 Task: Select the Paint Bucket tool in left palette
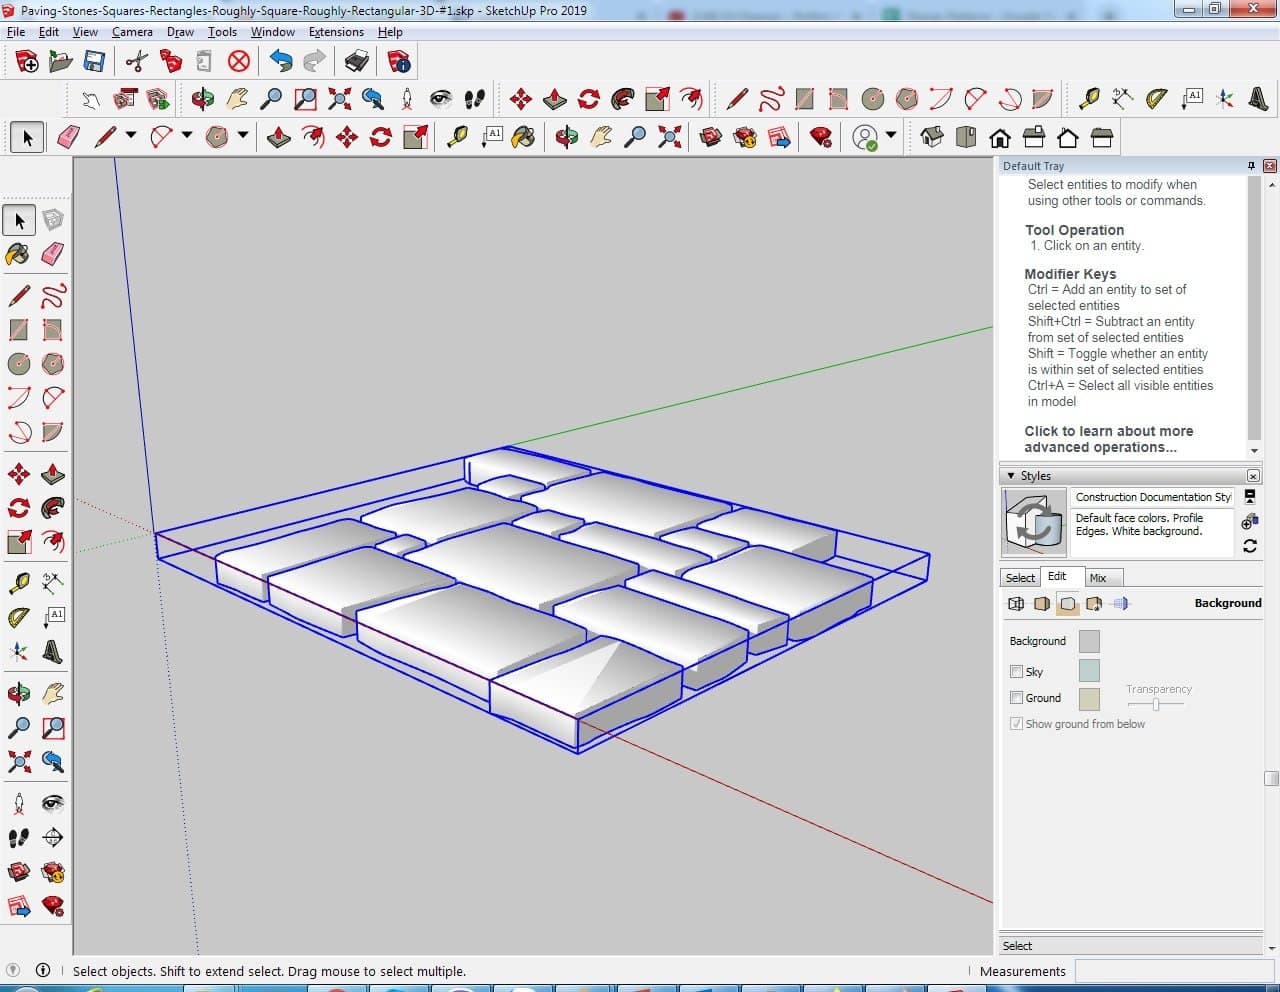18,254
